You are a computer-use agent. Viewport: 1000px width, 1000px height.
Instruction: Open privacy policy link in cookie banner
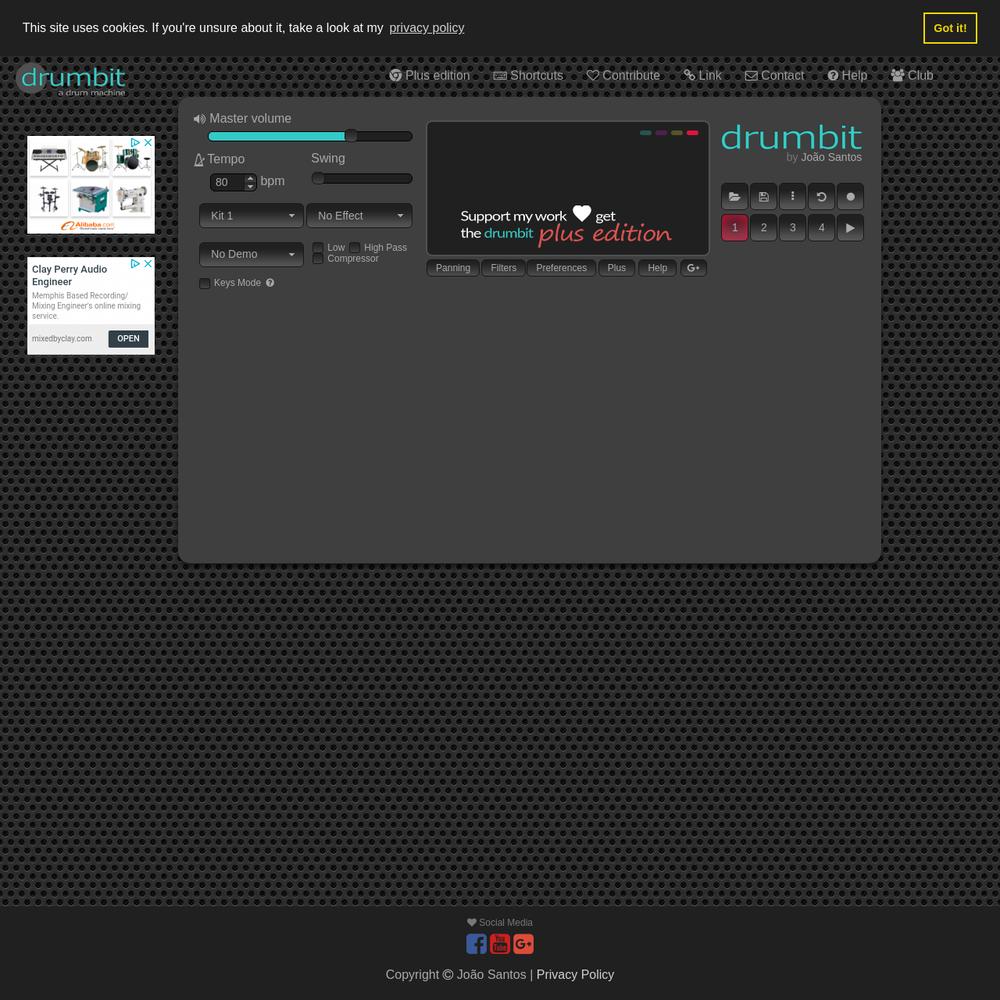point(427,28)
